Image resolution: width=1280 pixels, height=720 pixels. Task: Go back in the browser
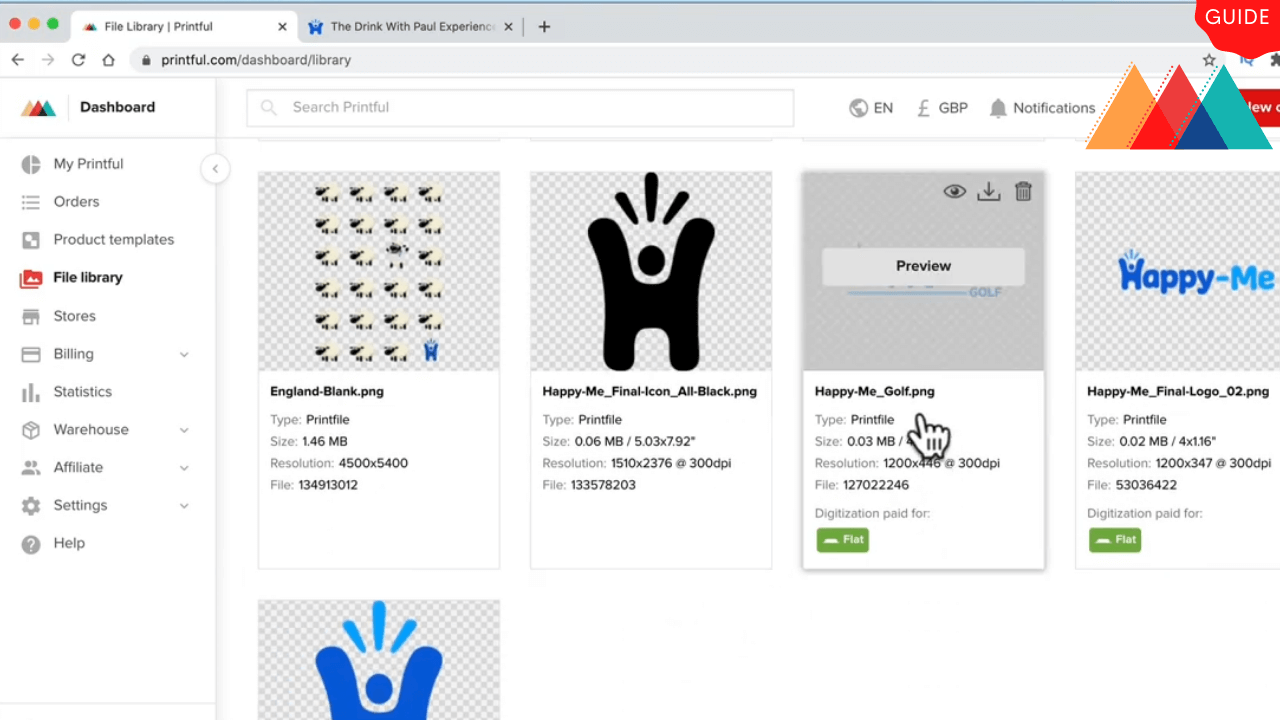17,60
